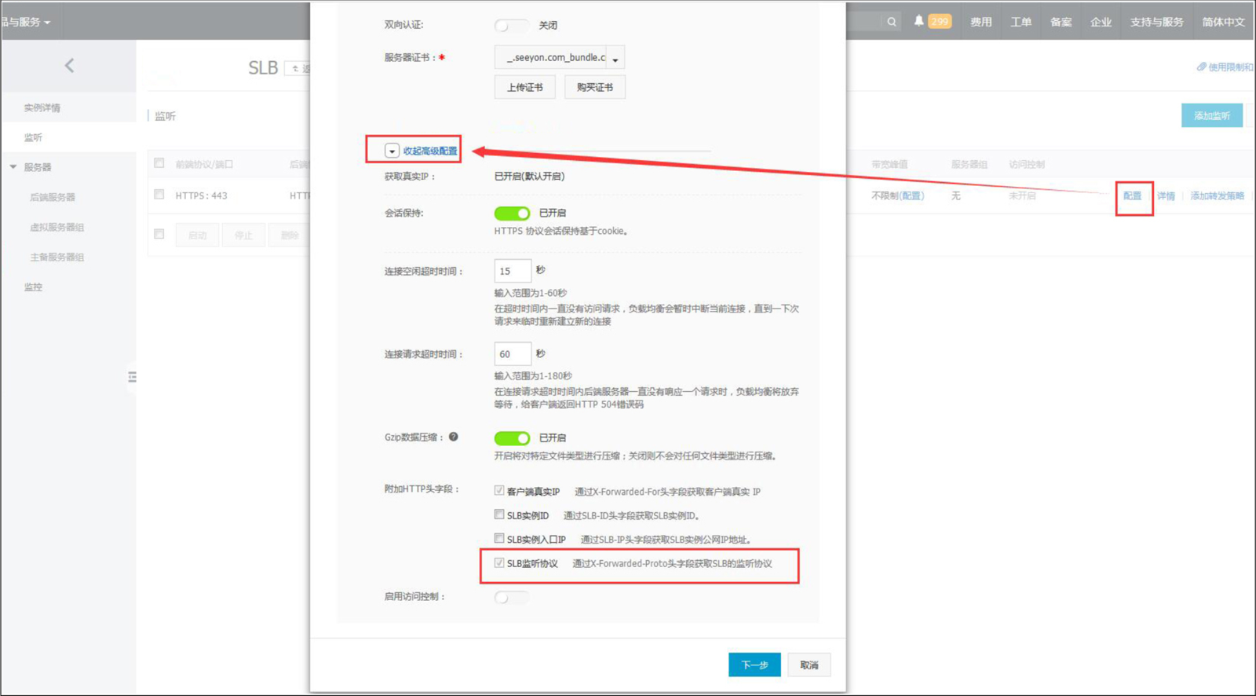This screenshot has height=696, width=1256.
Task: Click the return button next to SLB title
Action: click(298, 68)
